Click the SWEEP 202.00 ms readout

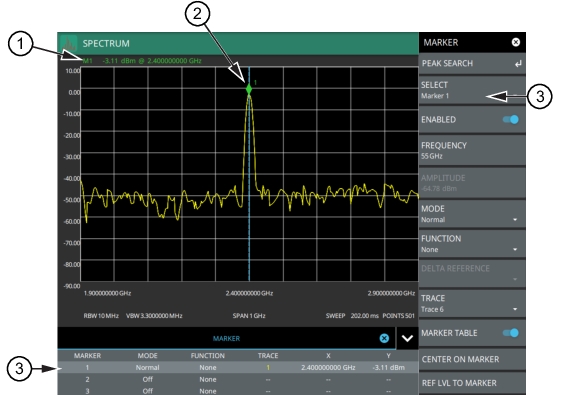point(352,316)
